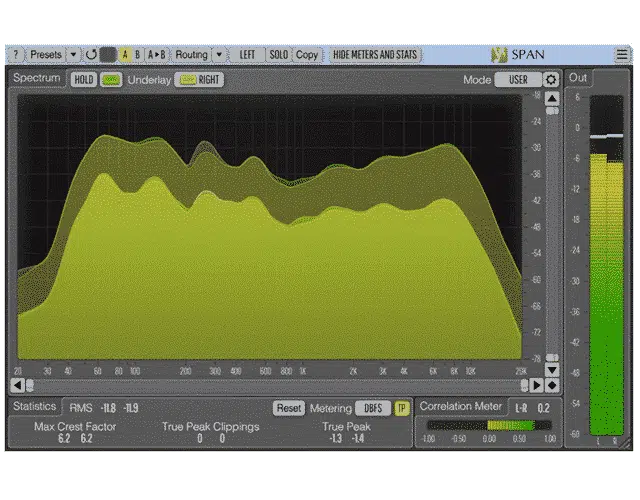Click Hide Meters and Stats
Image resolution: width=640 pixels, height=500 pixels.
pos(375,54)
